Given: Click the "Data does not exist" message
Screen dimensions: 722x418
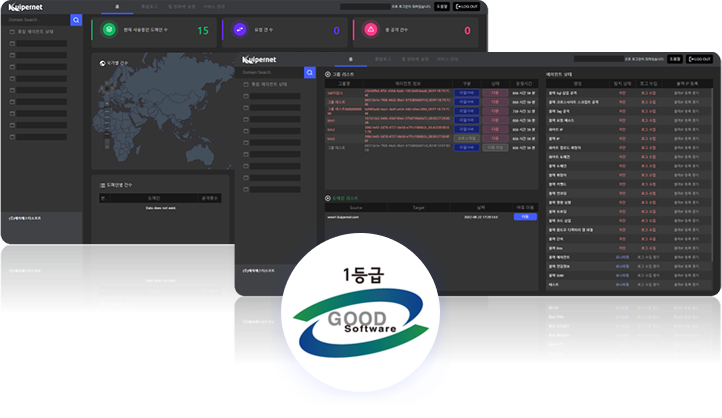Looking at the screenshot, I should pos(161,208).
